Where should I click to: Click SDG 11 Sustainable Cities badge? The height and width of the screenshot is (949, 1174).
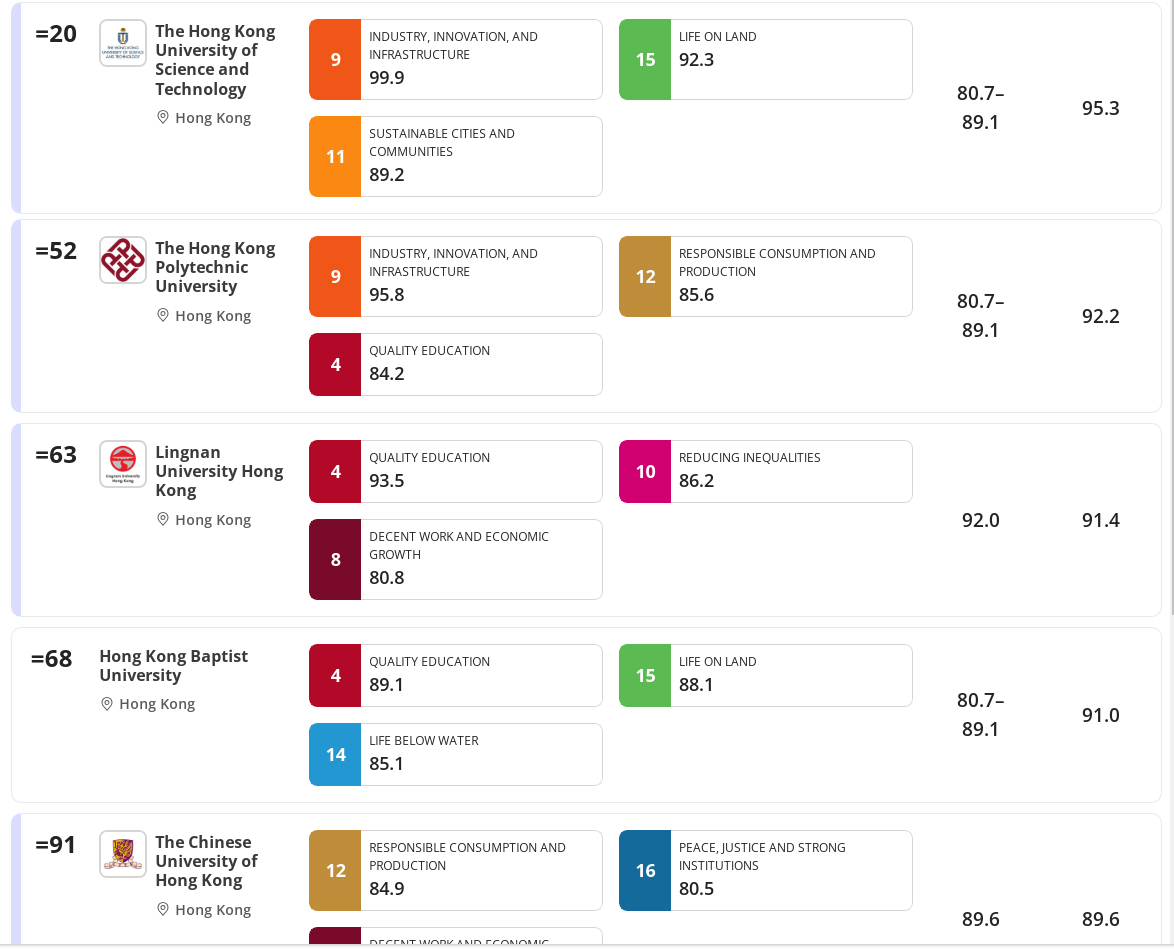pos(335,157)
